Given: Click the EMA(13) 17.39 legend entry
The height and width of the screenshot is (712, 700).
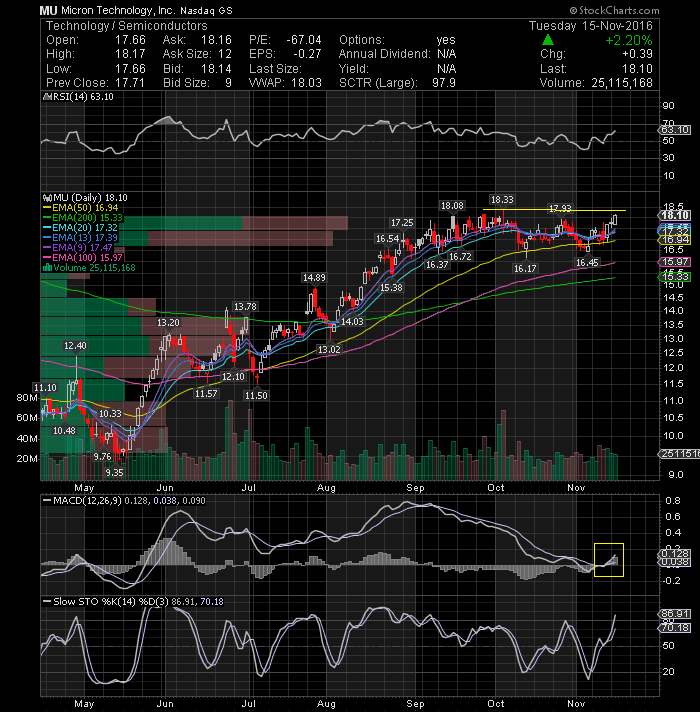Looking at the screenshot, I should (80, 237).
